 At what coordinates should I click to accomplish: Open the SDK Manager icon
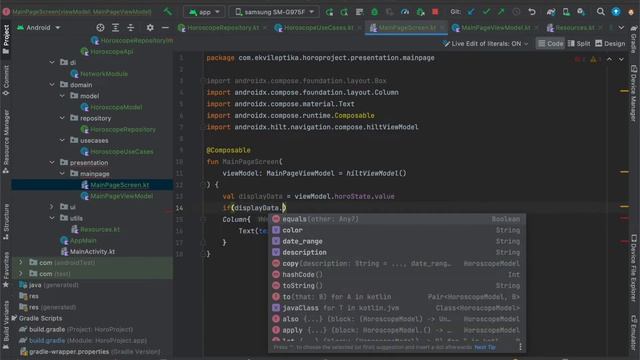(x=581, y=12)
